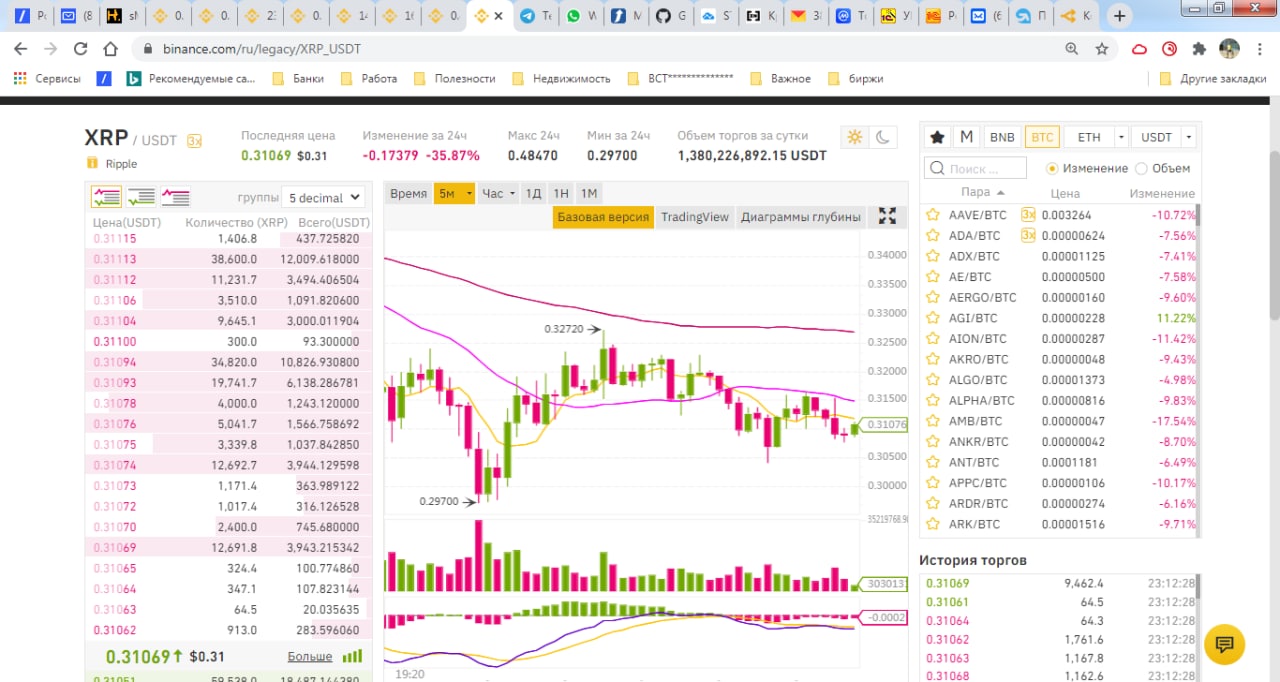Reload the Binance page

tap(81, 48)
